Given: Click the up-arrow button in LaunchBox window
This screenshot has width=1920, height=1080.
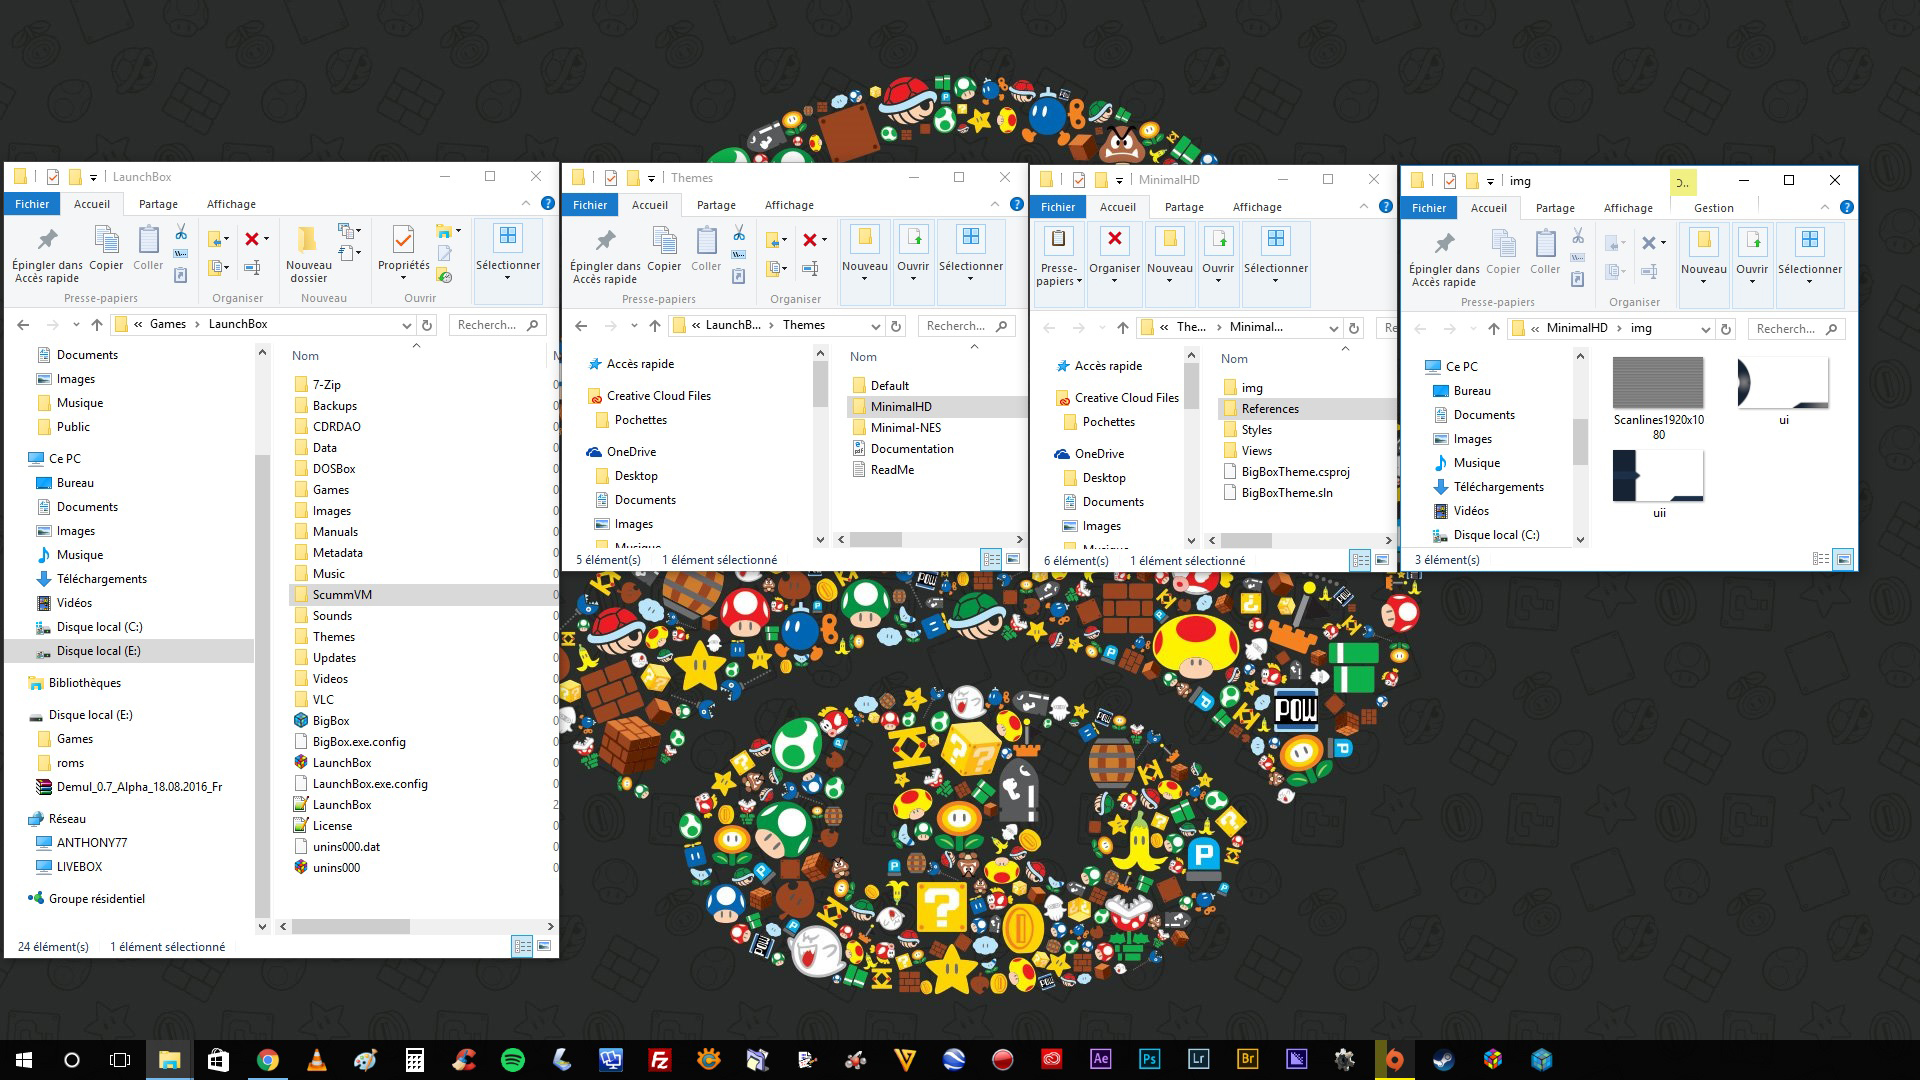Looking at the screenshot, I should [x=97, y=324].
